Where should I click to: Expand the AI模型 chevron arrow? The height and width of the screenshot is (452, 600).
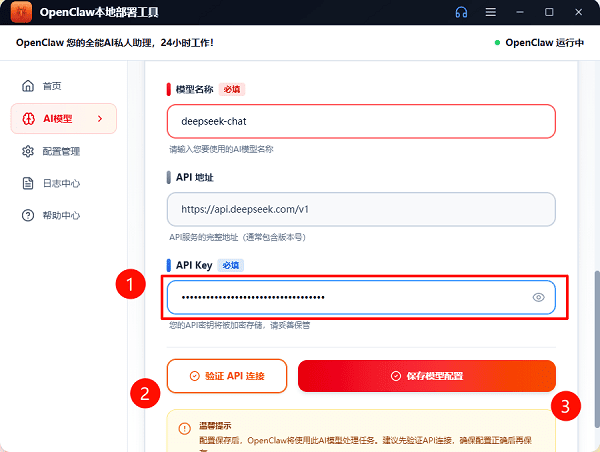click(x=99, y=119)
